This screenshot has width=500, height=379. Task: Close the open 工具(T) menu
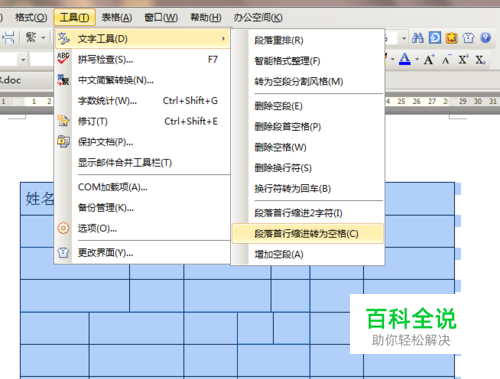pos(74,17)
